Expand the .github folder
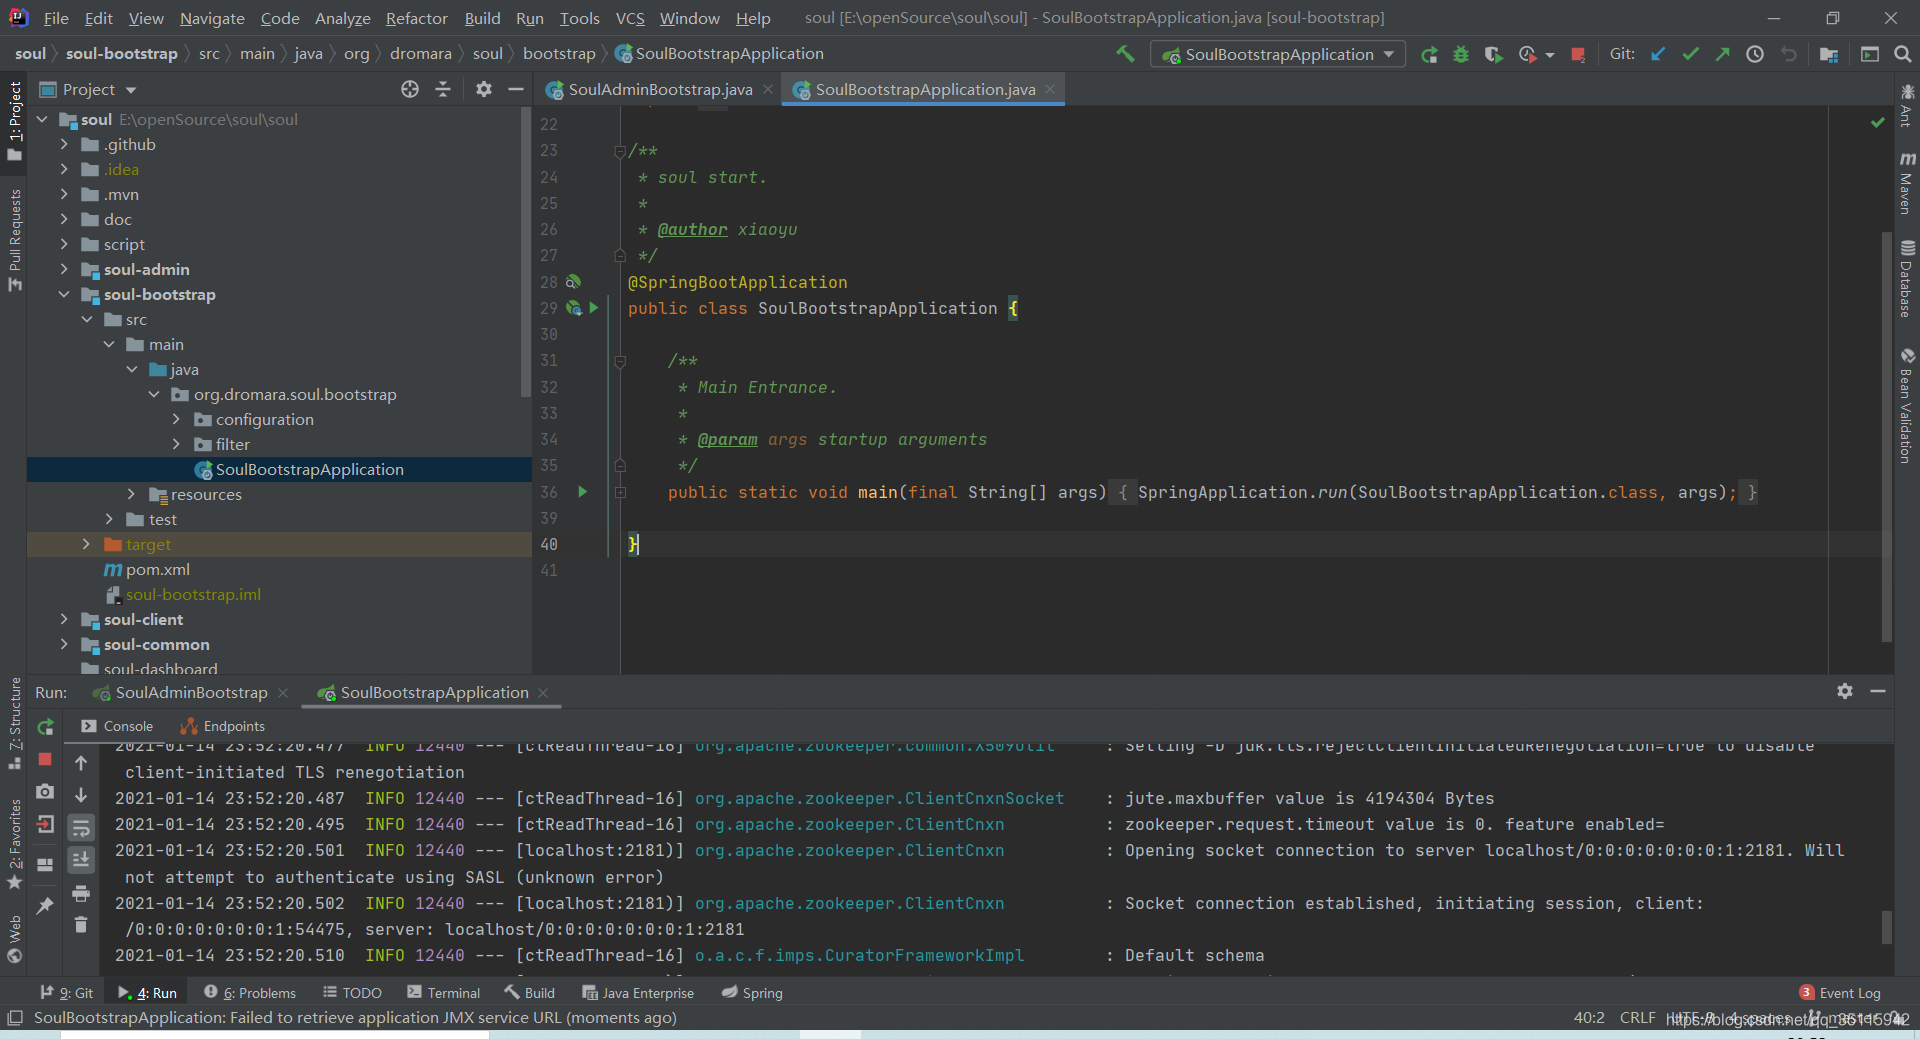This screenshot has height=1039, width=1920. (64, 144)
